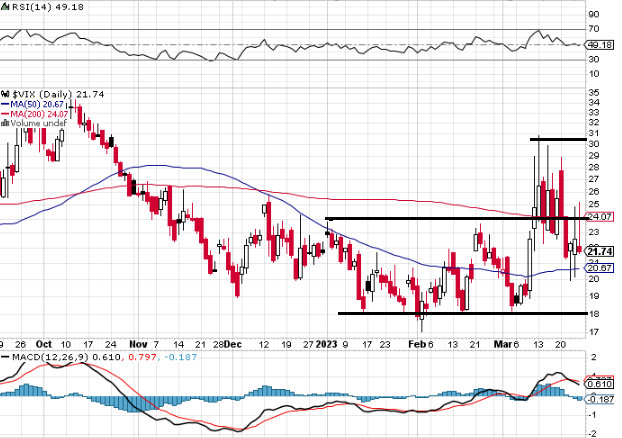Click the 0.610 MACD value tag
Screen dimensions: 622x438
coord(600,385)
